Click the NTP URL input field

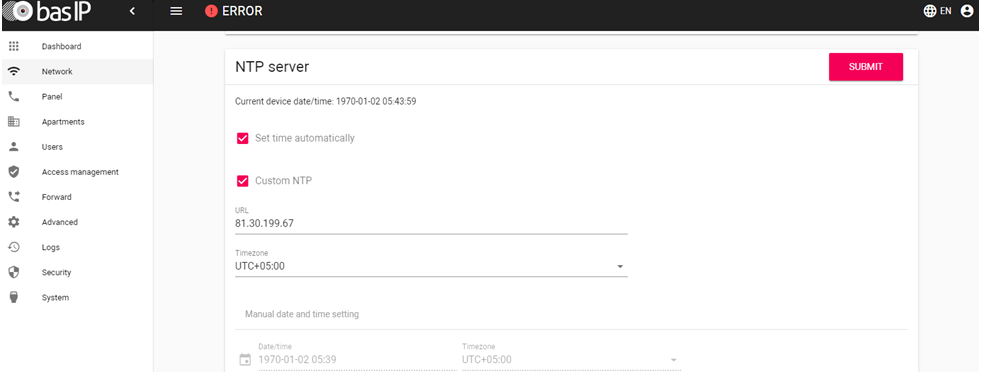tap(431, 223)
